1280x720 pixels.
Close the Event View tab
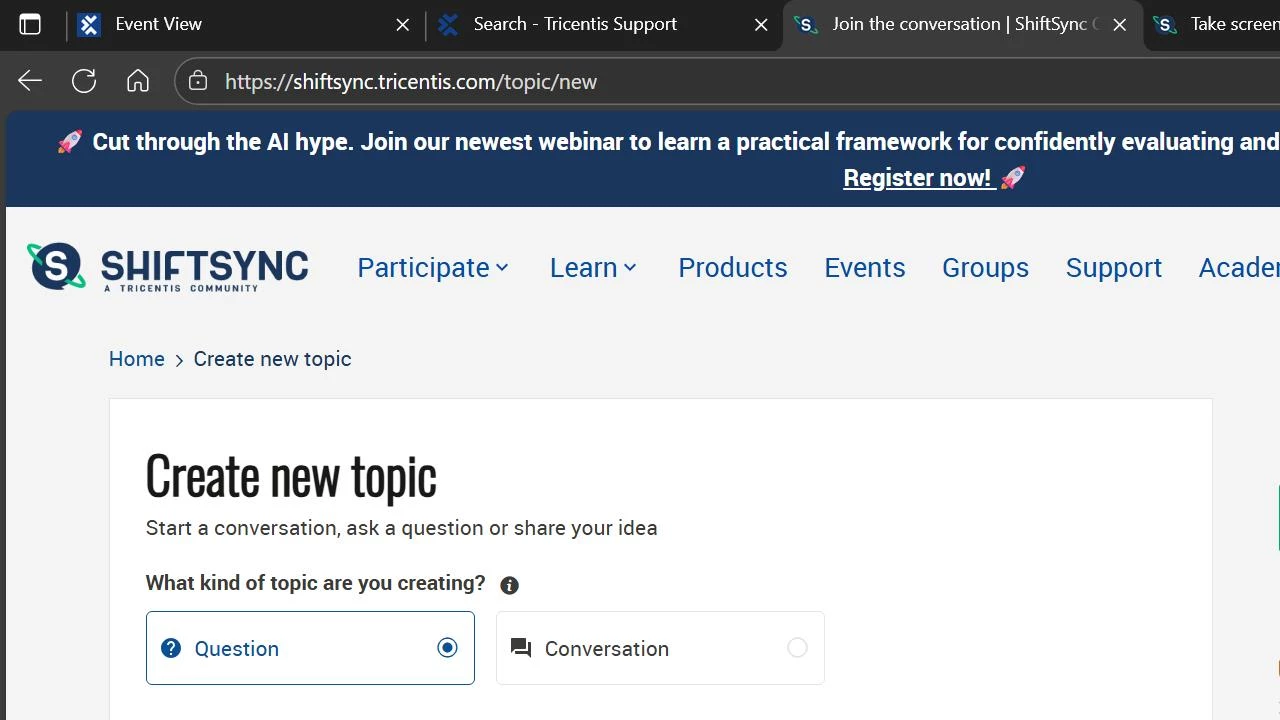point(403,25)
